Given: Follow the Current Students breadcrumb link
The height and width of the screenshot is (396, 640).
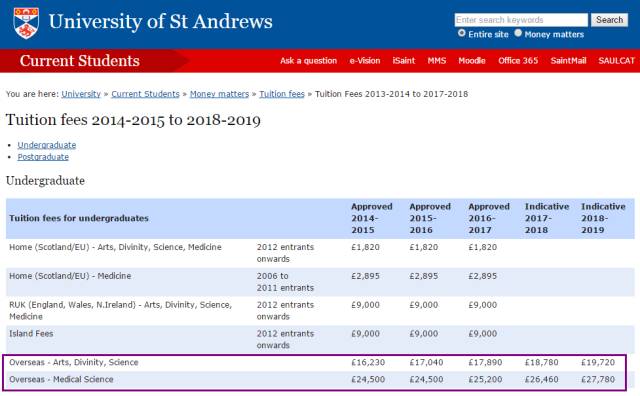Looking at the screenshot, I should tap(145, 94).
